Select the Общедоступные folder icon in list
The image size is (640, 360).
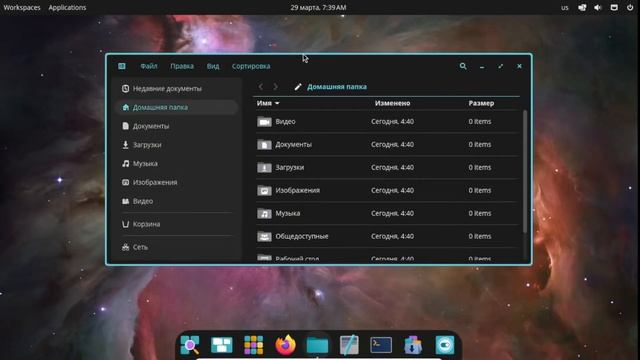point(264,236)
